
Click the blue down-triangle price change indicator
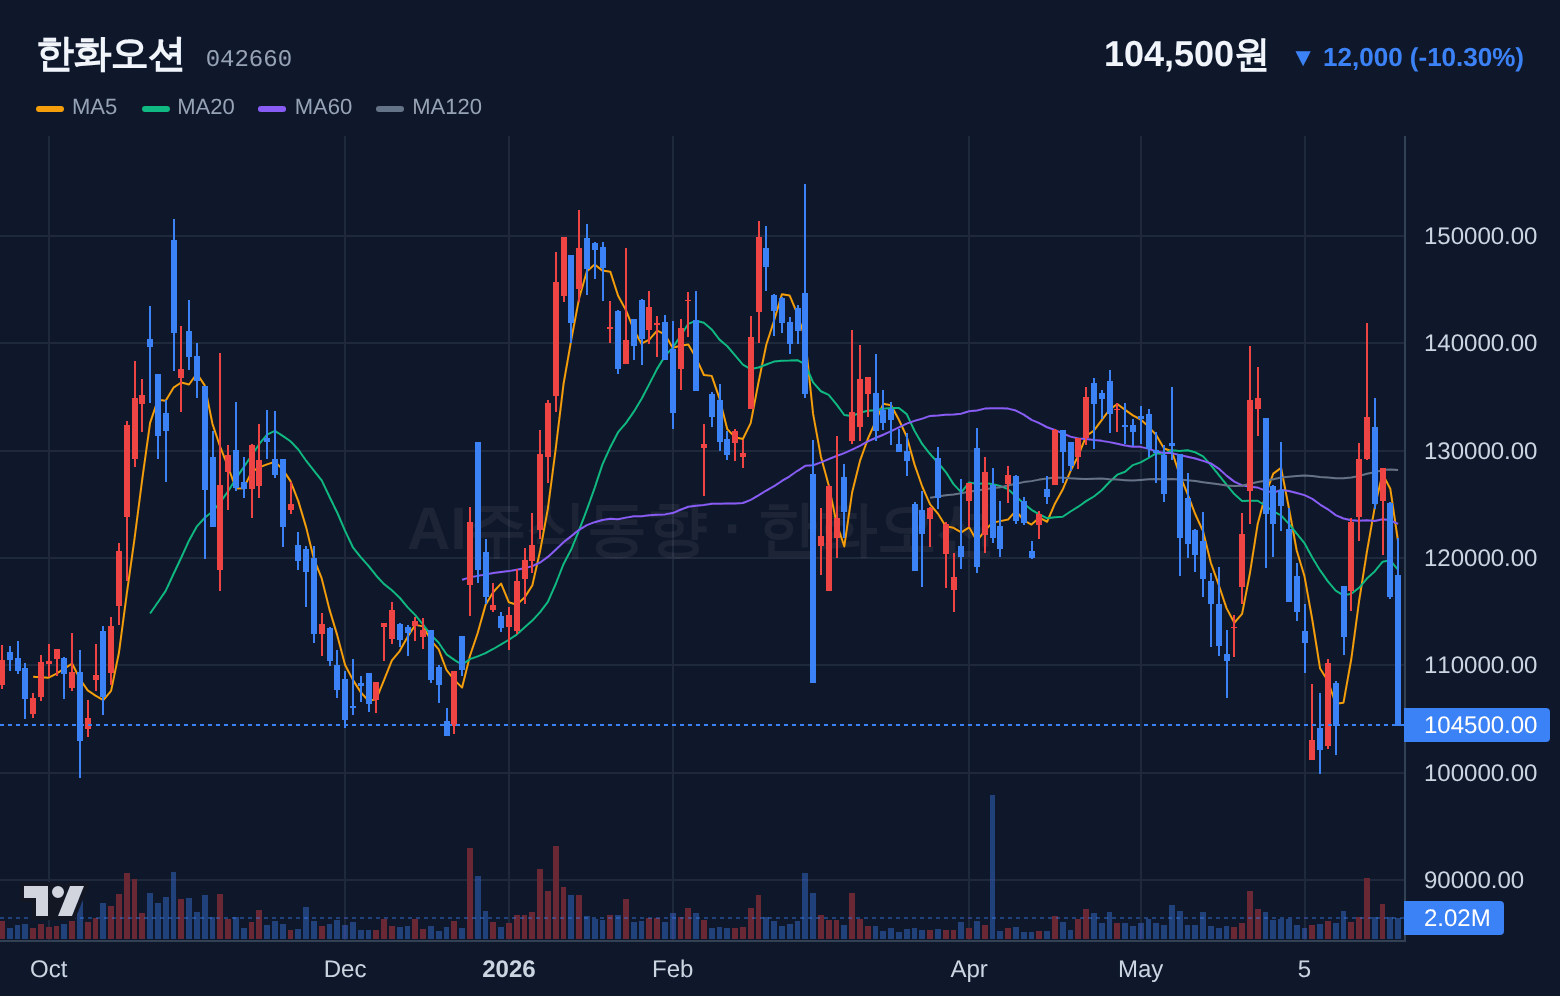click(x=1302, y=58)
